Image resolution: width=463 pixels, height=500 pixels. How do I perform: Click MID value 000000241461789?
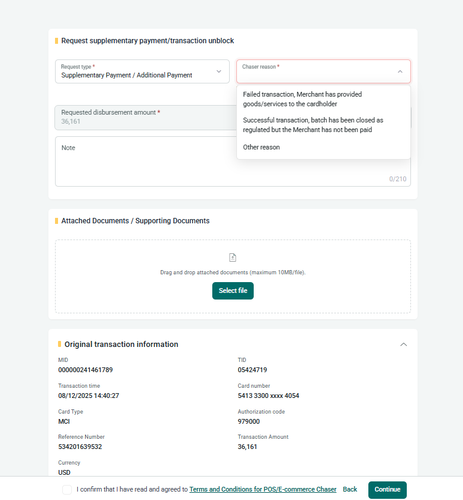pos(85,370)
